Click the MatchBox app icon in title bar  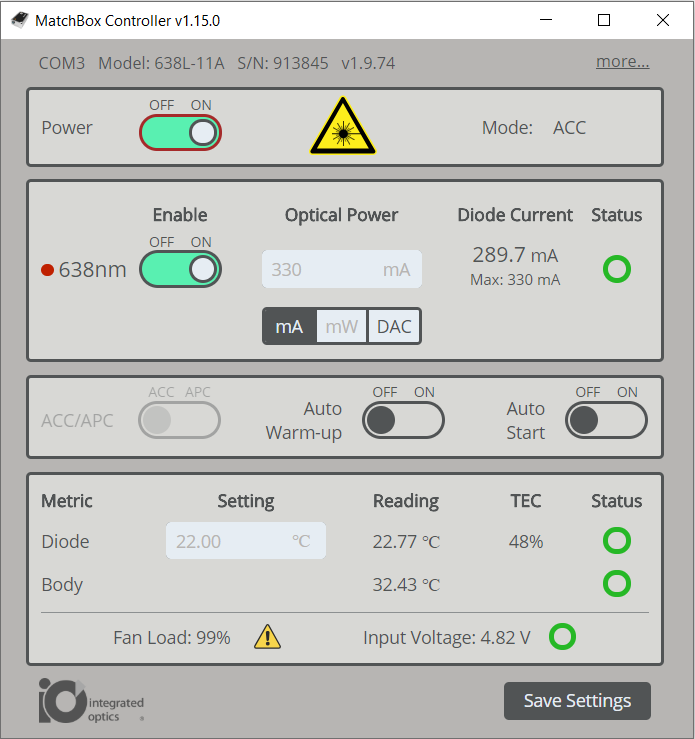(20, 20)
